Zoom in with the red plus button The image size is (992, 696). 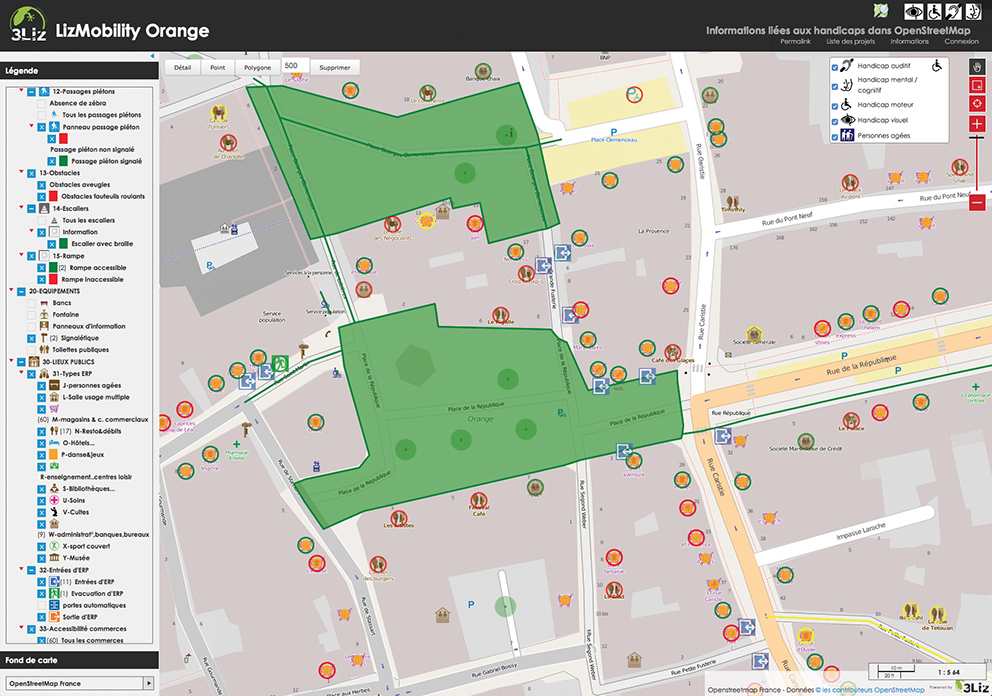point(977,124)
